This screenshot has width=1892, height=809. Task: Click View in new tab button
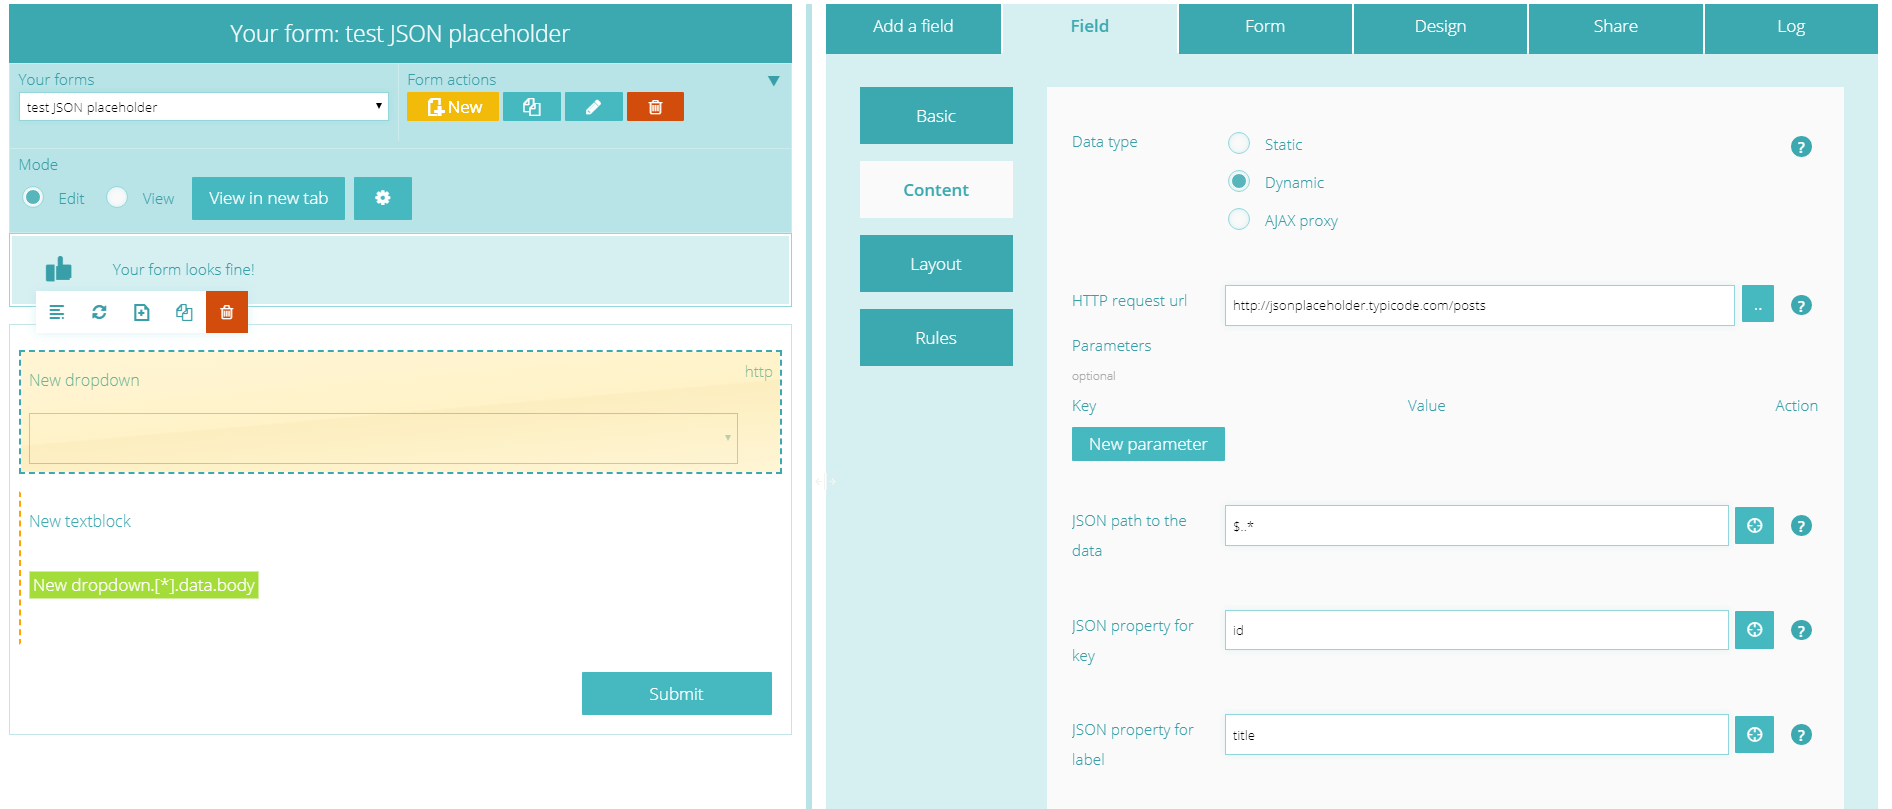click(268, 198)
